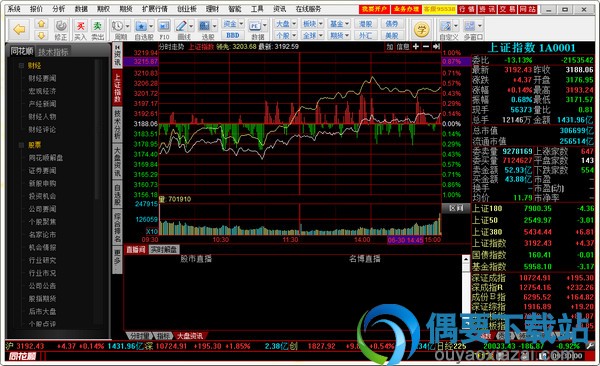The width and height of the screenshot is (600, 366).
Task: Open the 分析 menu
Action: pos(59,8)
